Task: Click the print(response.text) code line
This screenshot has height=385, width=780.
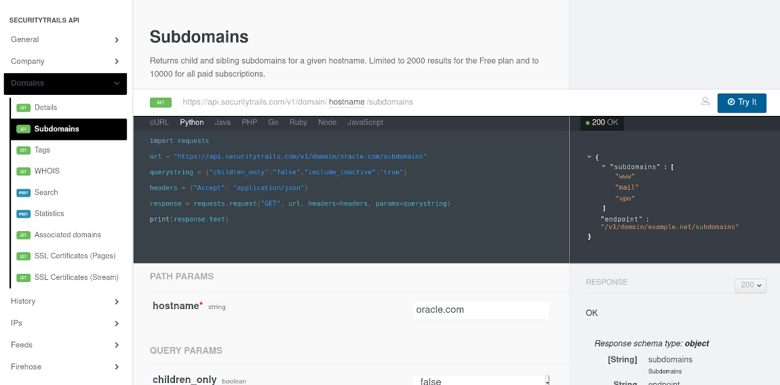Action: [x=189, y=219]
